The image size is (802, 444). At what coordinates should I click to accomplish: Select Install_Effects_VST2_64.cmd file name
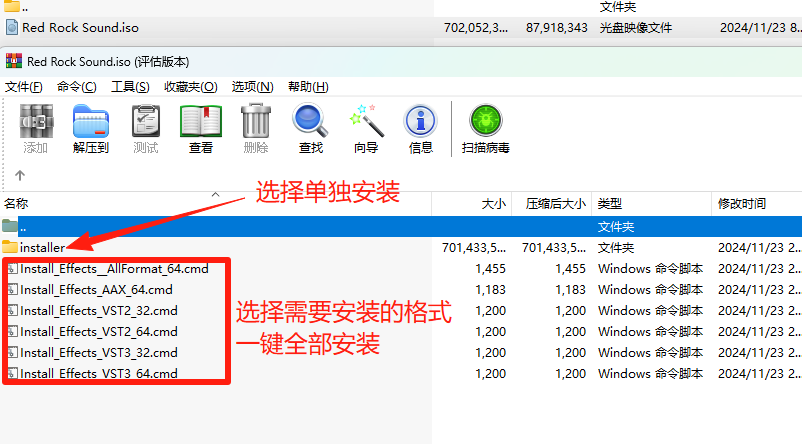click(99, 331)
